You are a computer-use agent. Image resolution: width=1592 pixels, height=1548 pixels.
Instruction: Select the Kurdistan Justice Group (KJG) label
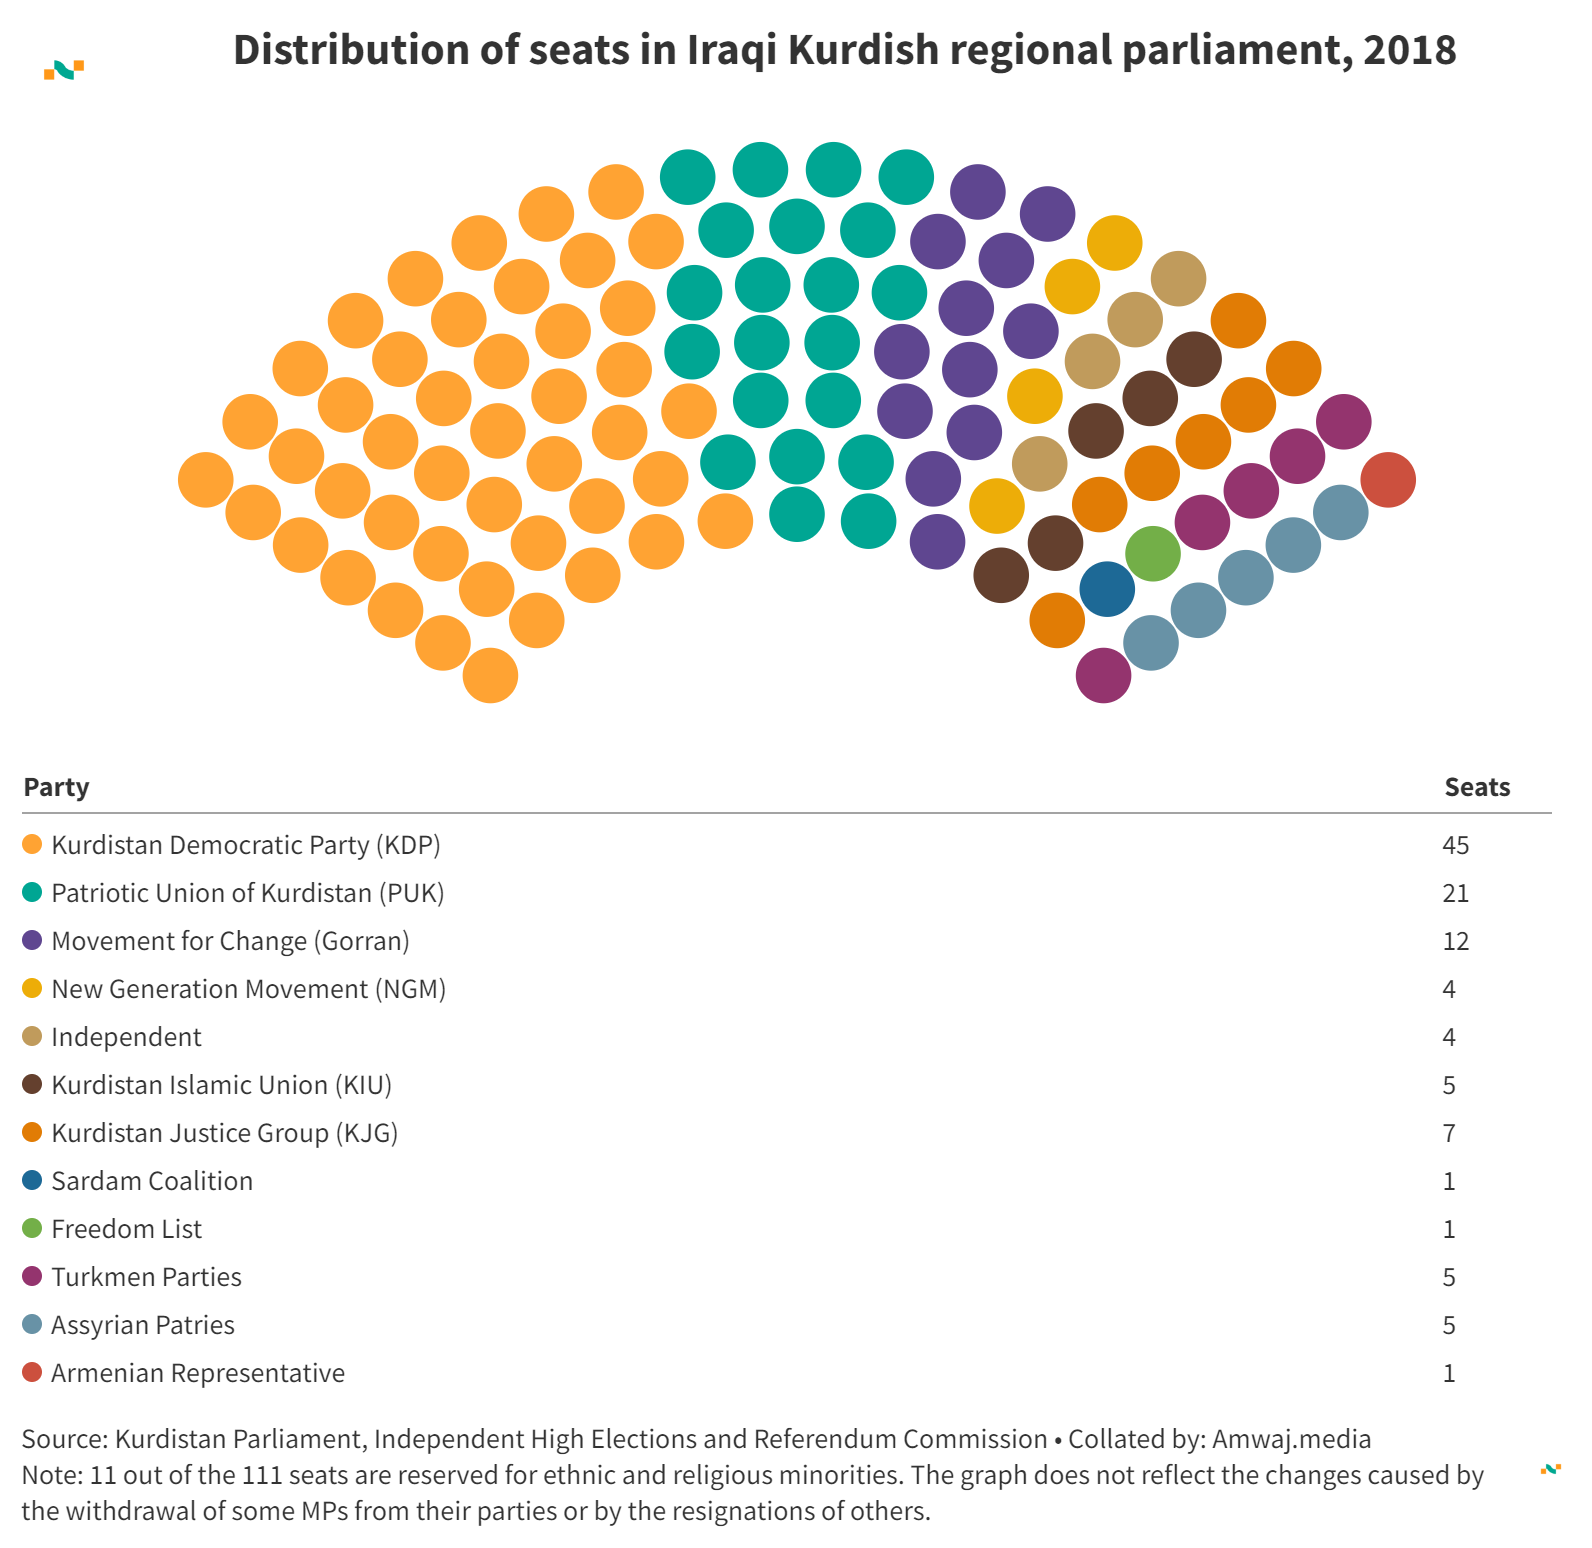[224, 1133]
